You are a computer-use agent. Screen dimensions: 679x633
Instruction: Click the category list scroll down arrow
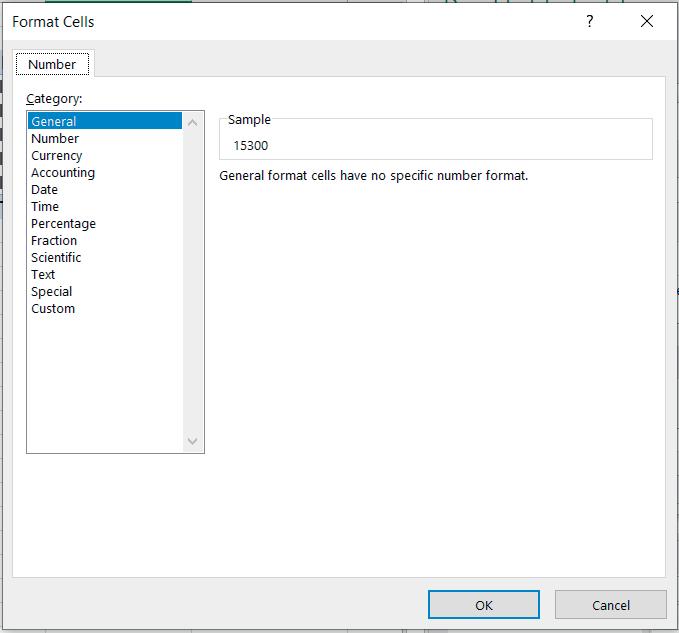pyautogui.click(x=193, y=441)
